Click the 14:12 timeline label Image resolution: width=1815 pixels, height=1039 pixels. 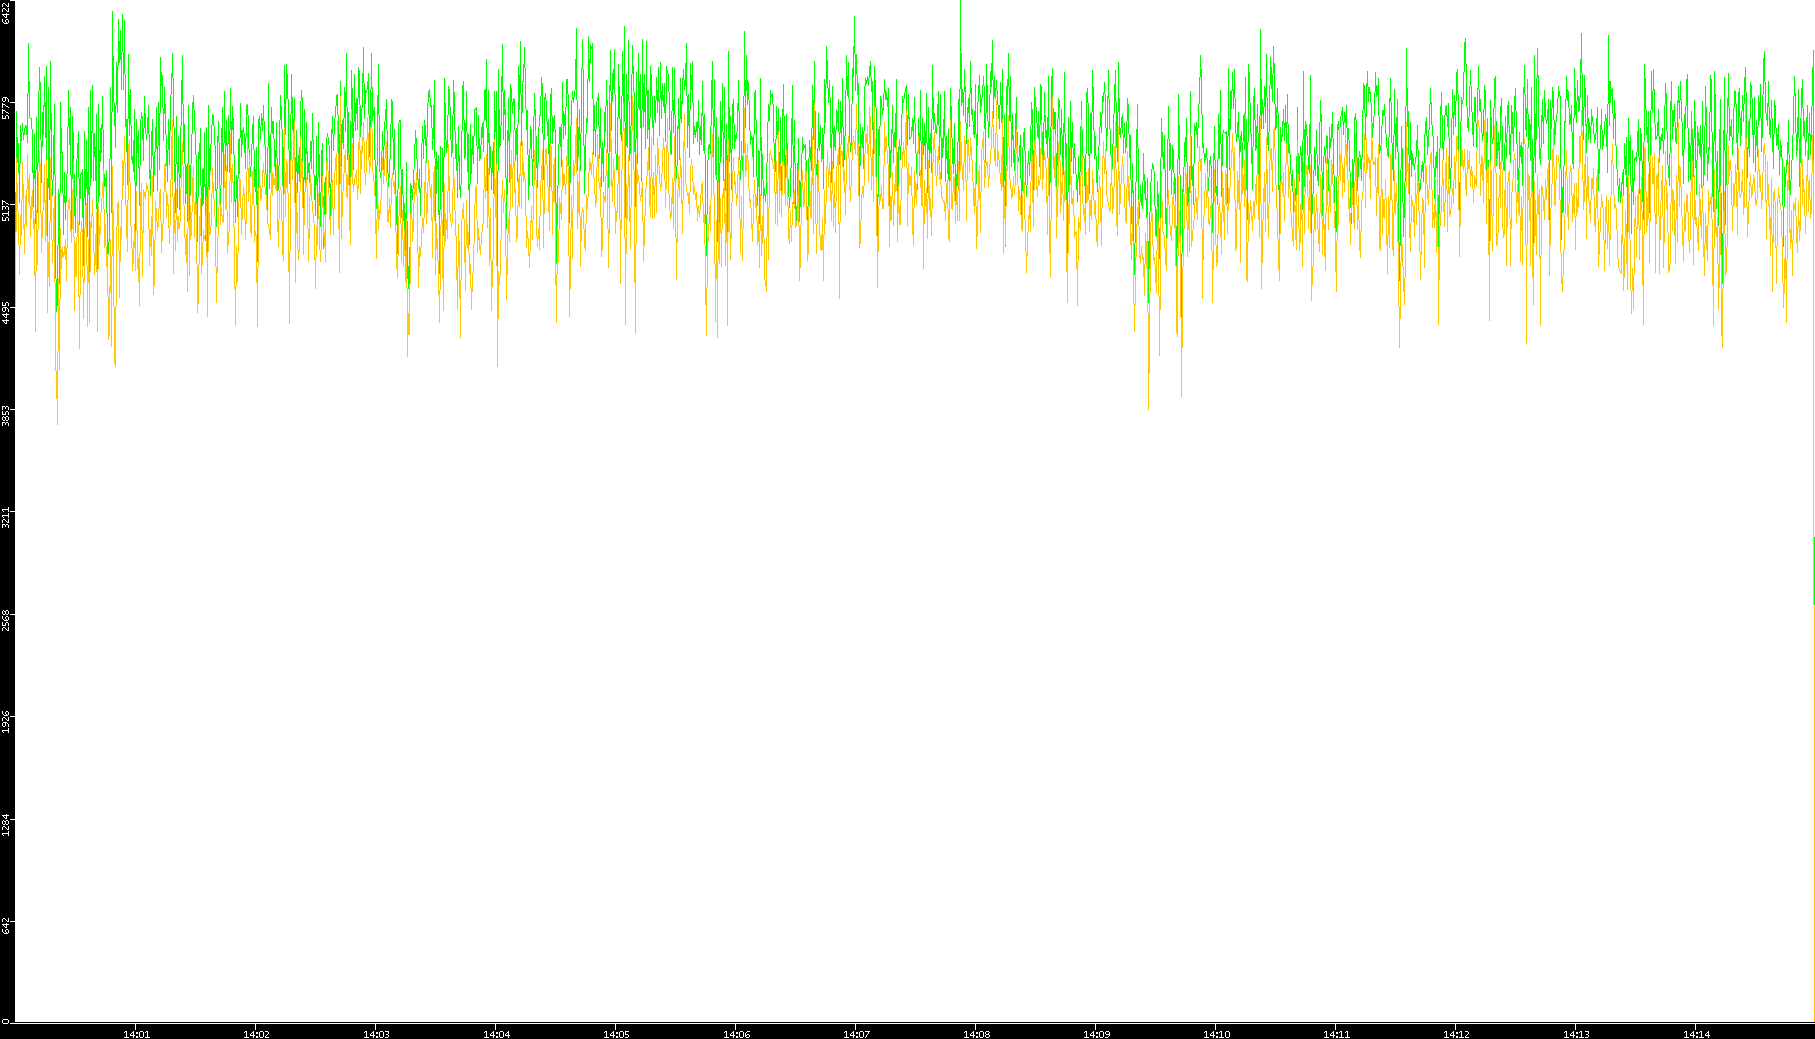[x=1456, y=1034]
